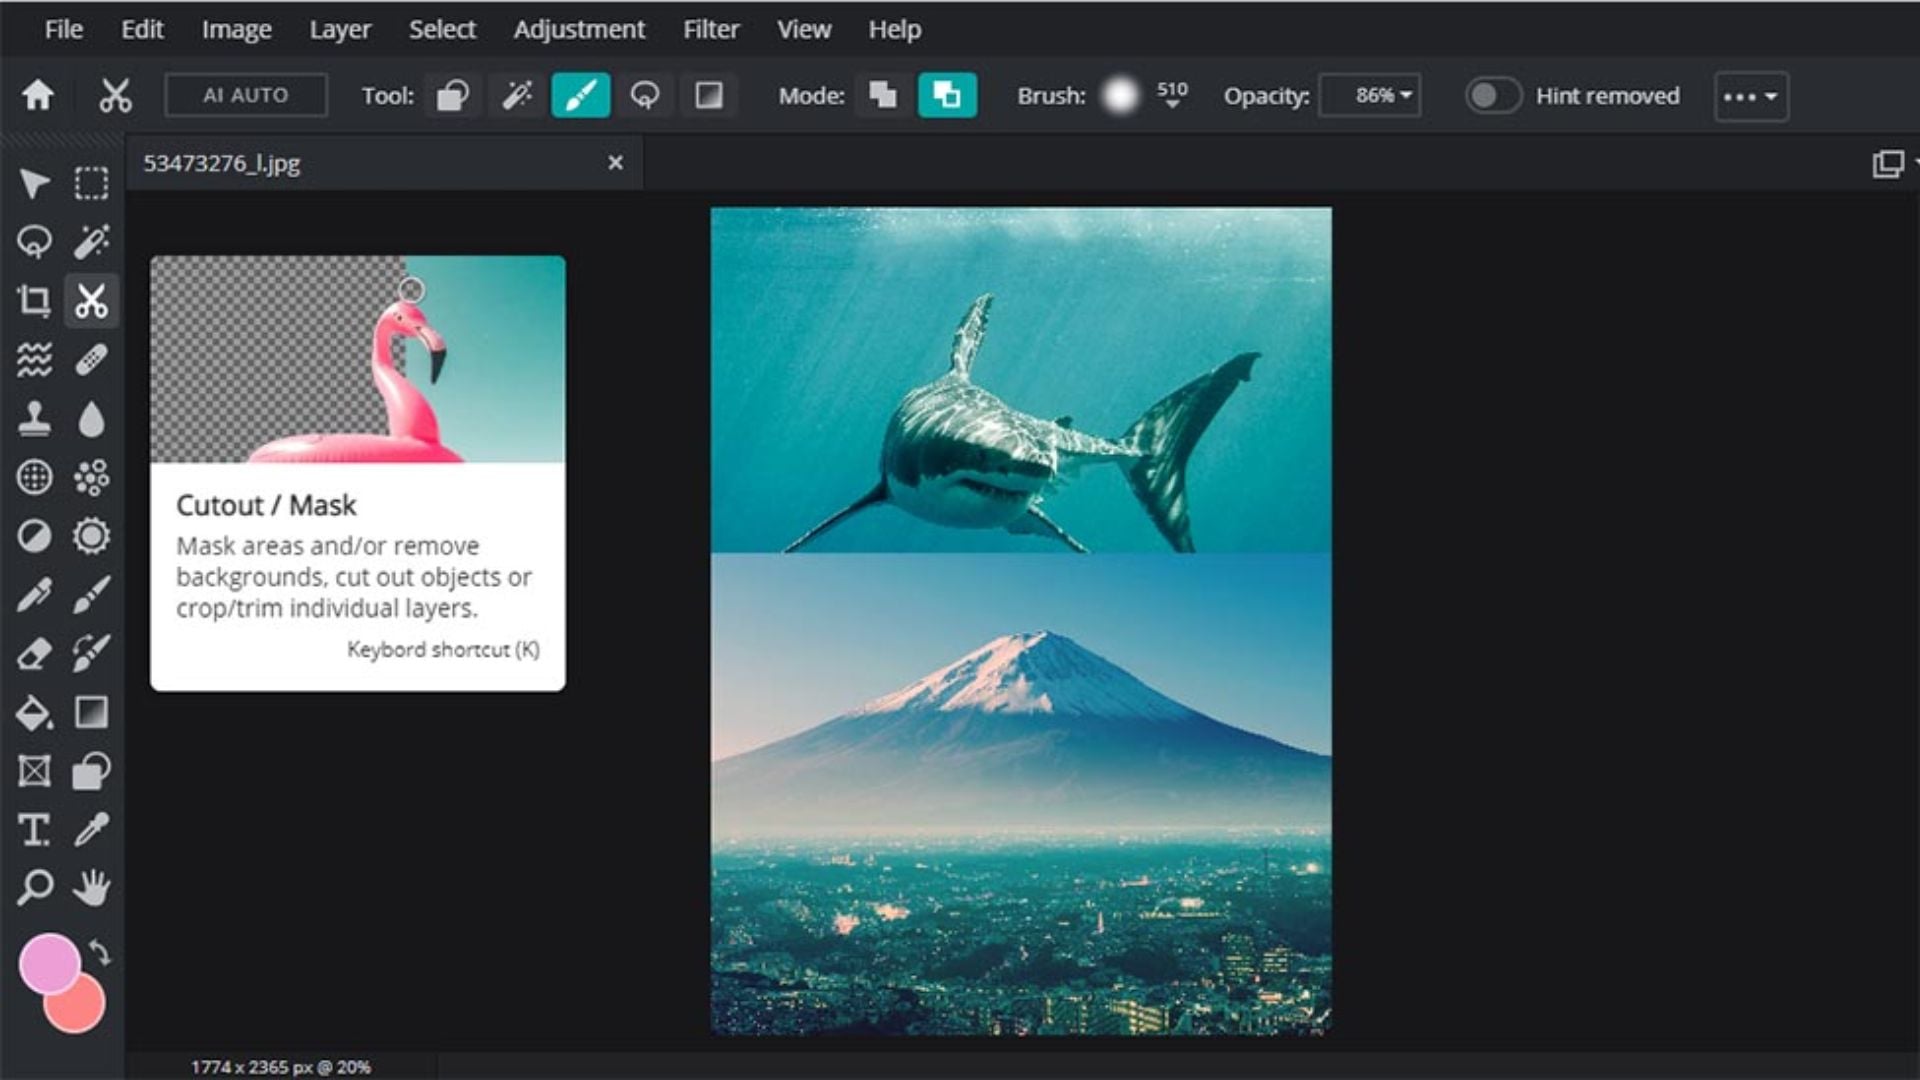
Task: Toggle the Hint removed switch
Action: [1492, 96]
